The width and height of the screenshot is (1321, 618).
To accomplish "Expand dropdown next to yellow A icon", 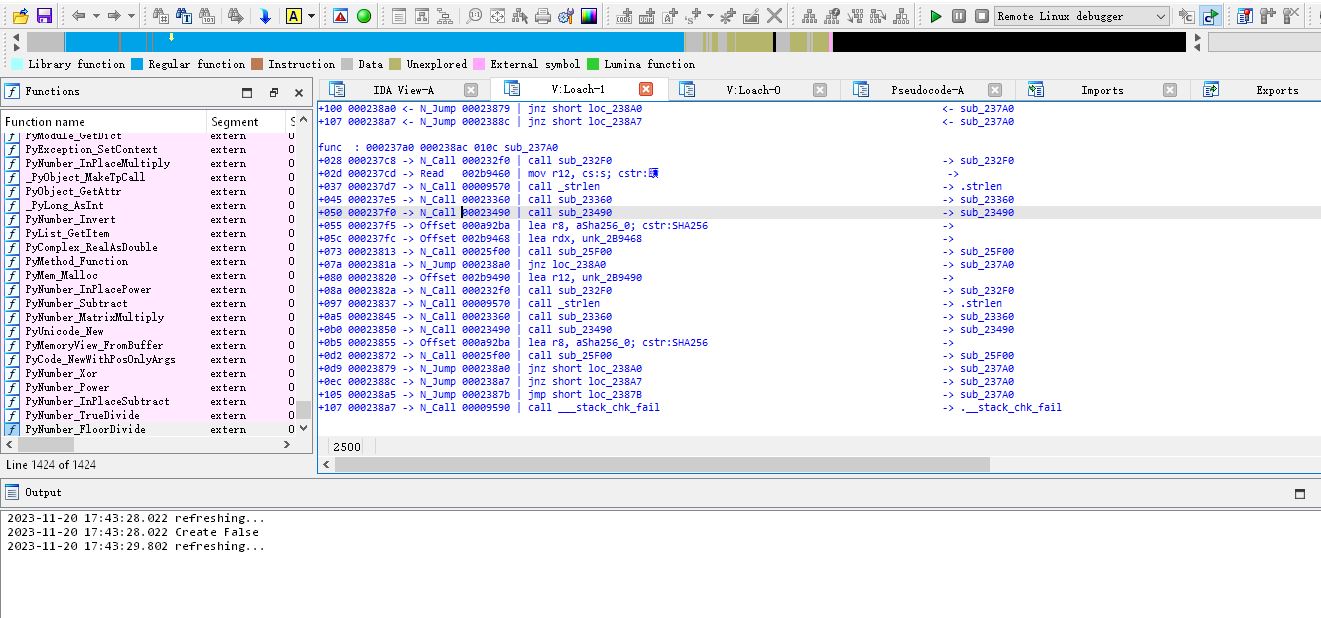I will (311, 16).
